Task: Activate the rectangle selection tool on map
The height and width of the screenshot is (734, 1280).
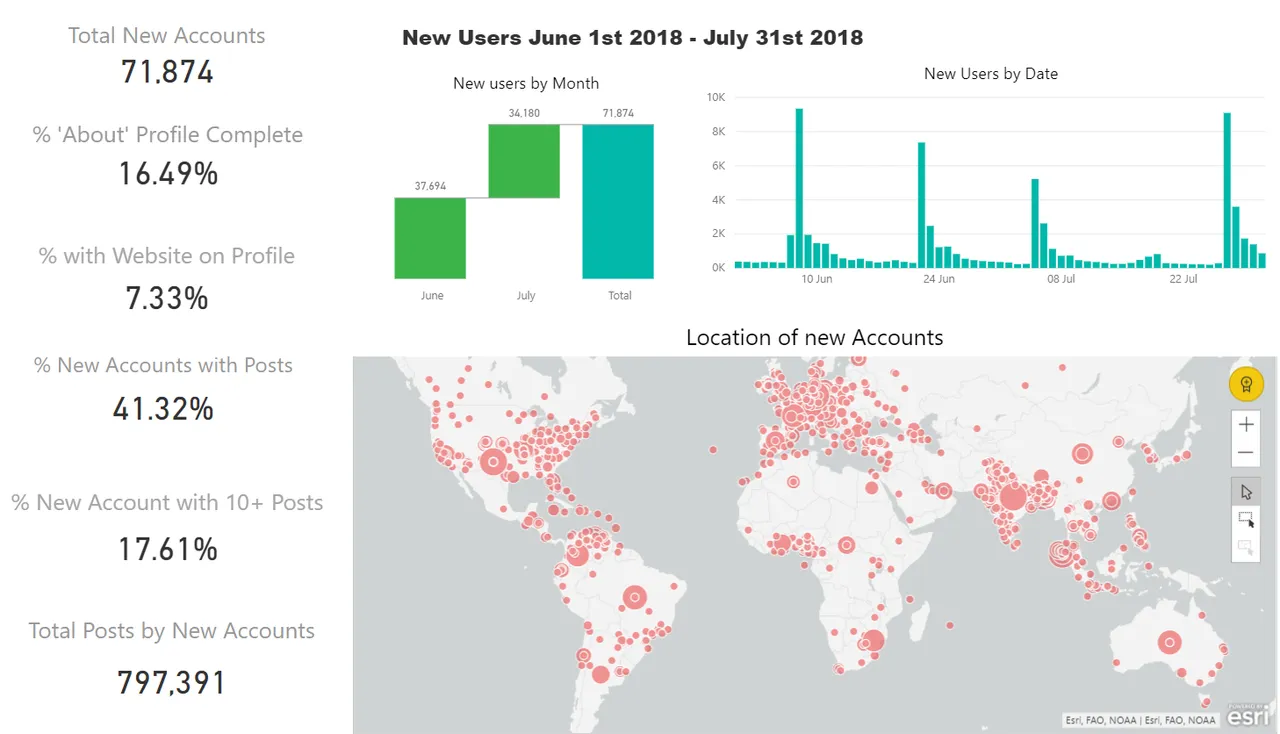Action: (1246, 520)
